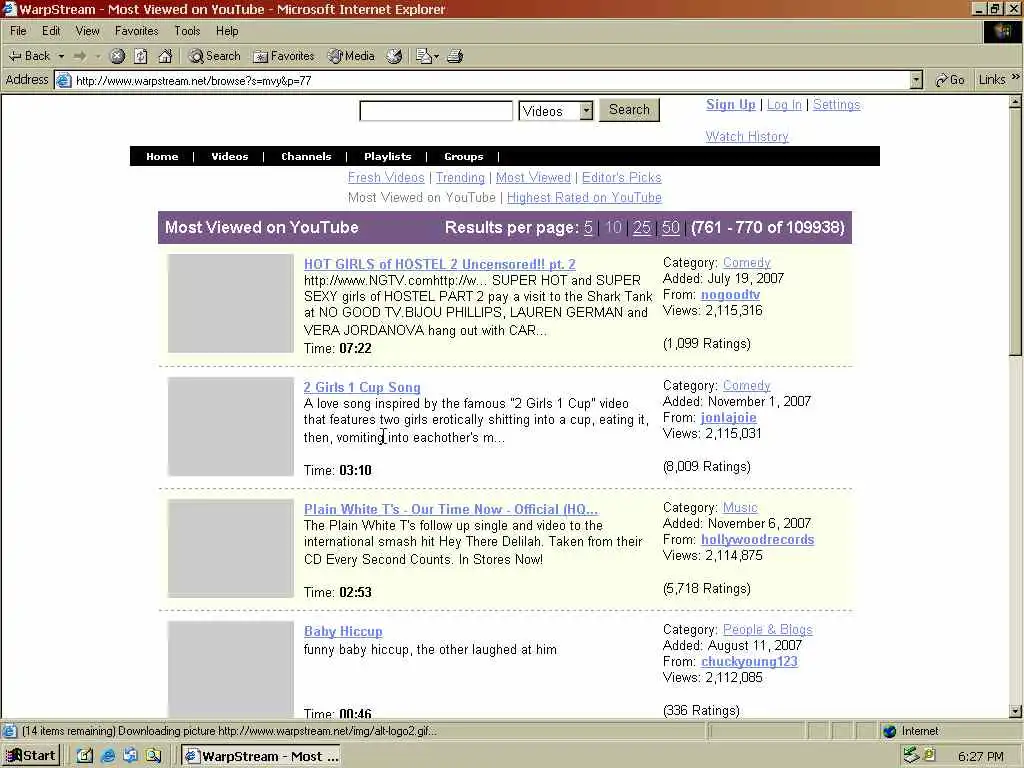This screenshot has height=768, width=1024.
Task: Click the Forward arrow button
Action: 80,56
